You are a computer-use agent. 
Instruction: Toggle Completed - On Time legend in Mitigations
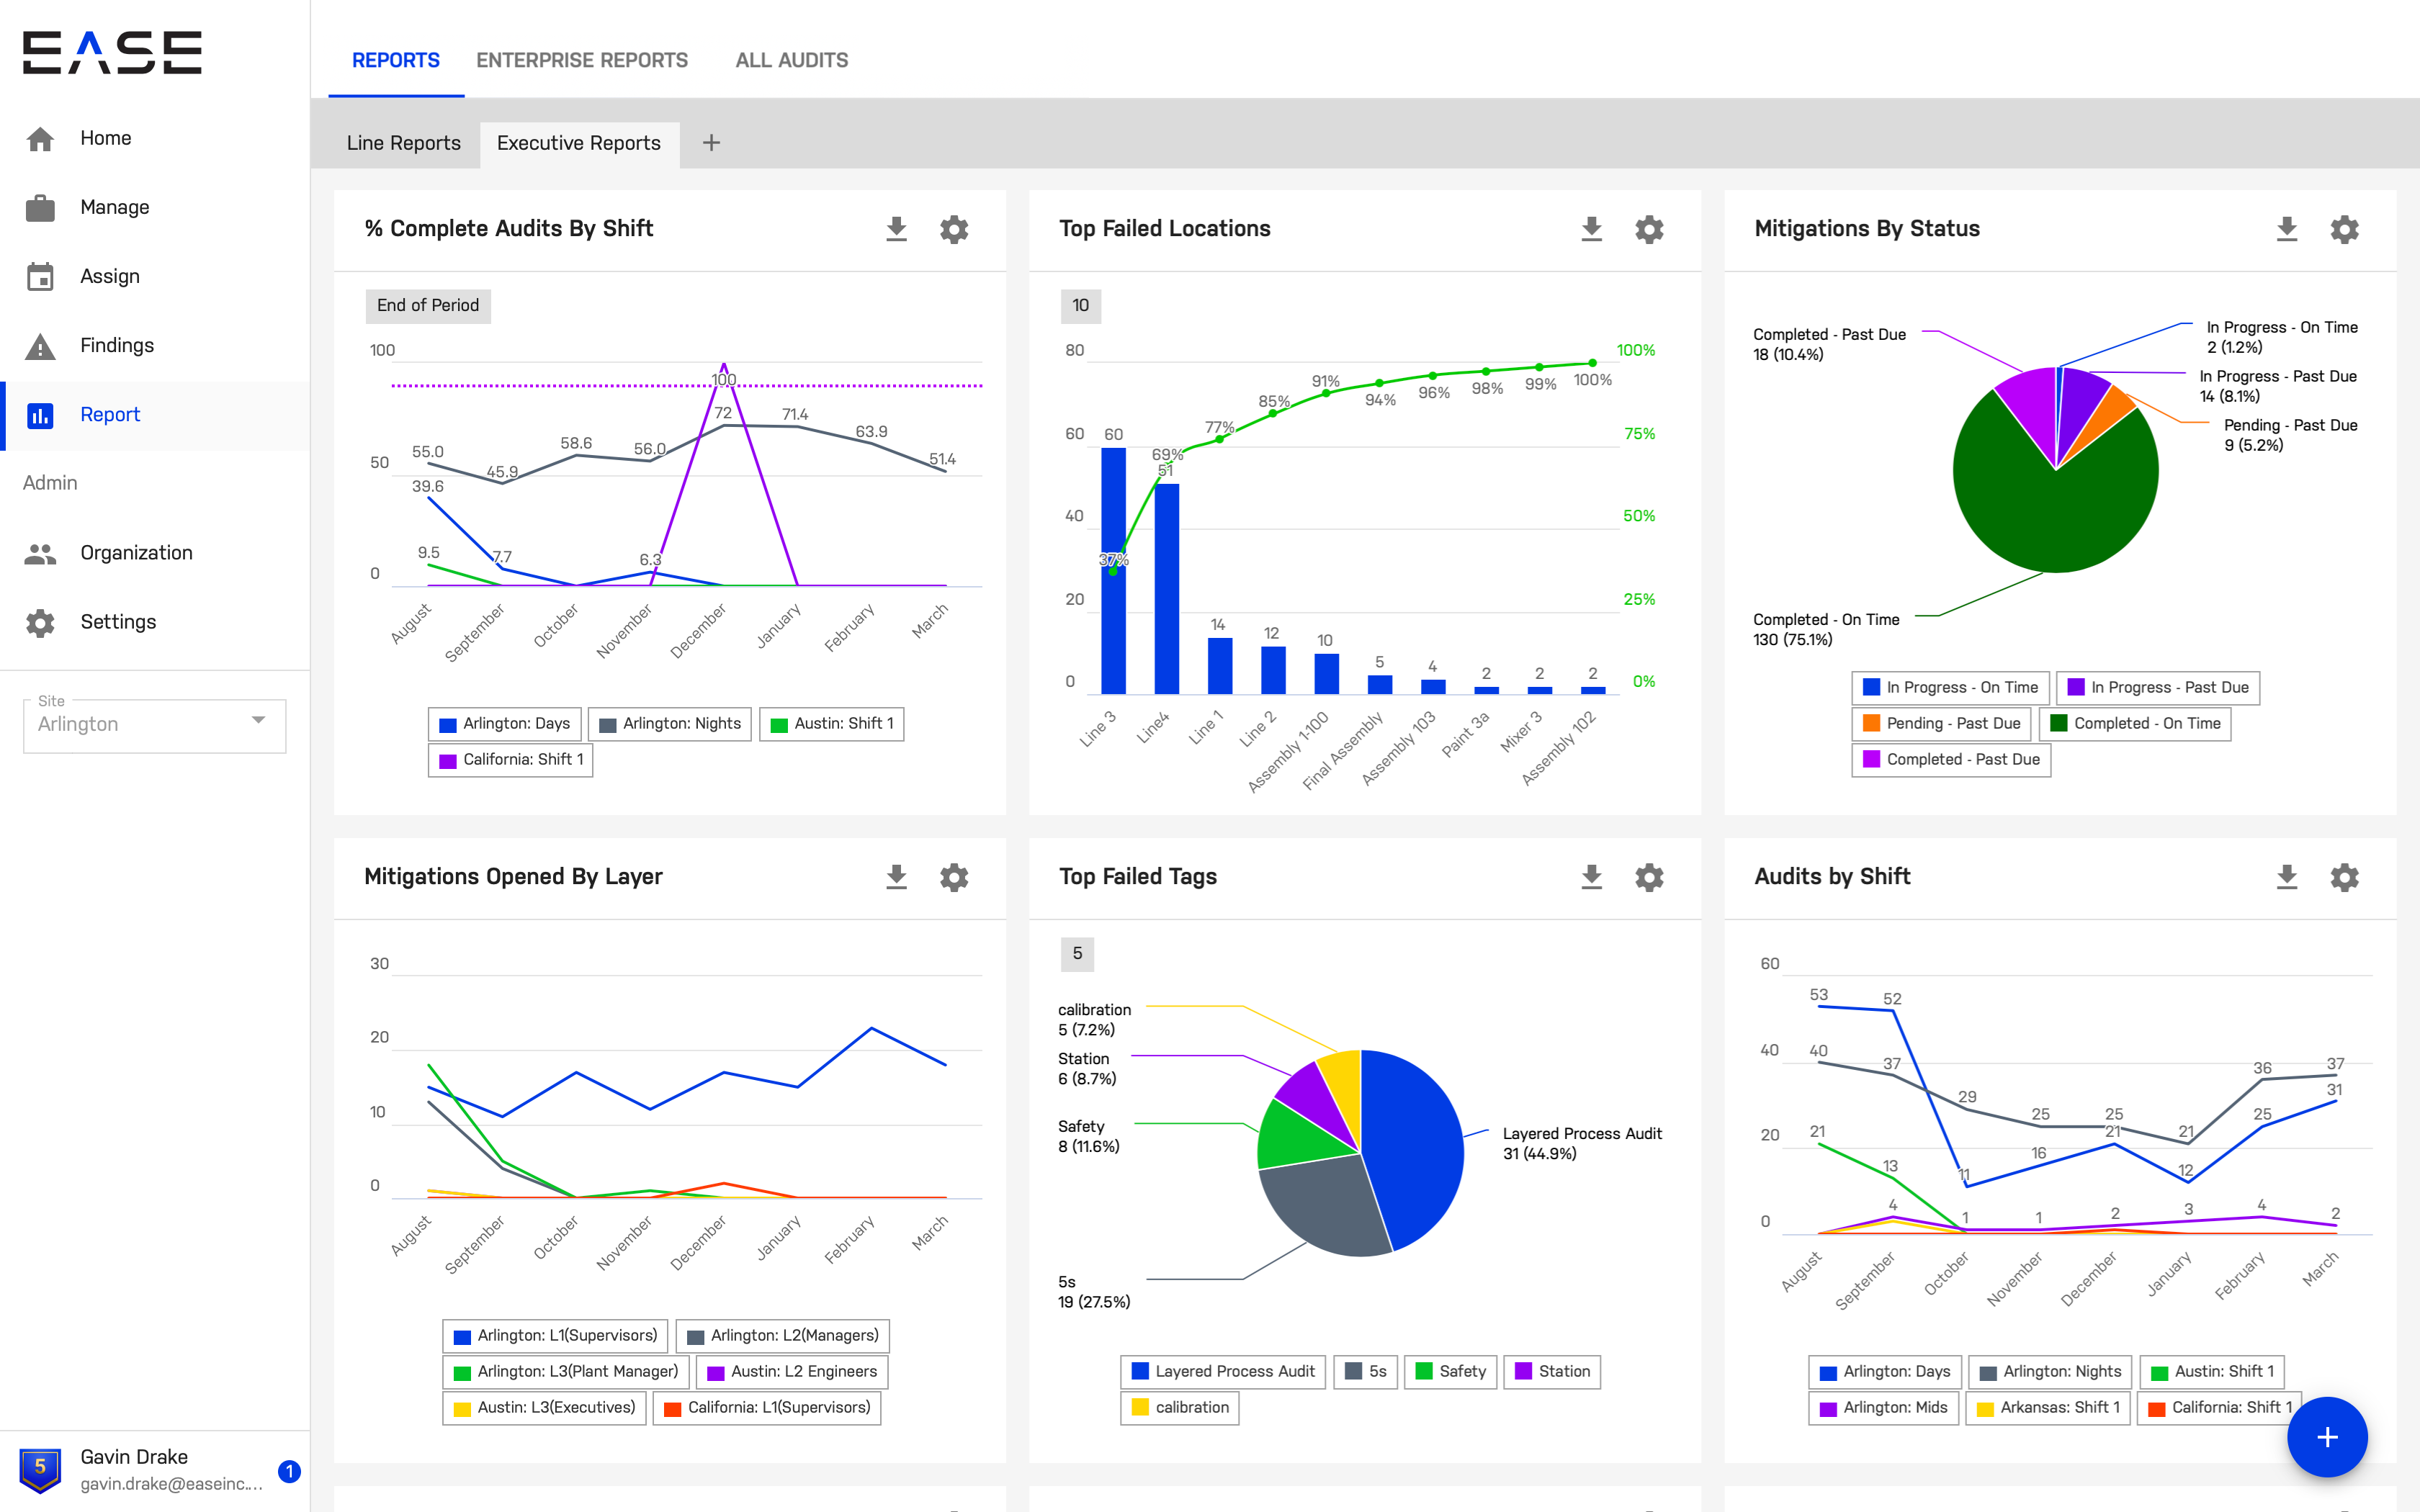pyautogui.click(x=2134, y=723)
